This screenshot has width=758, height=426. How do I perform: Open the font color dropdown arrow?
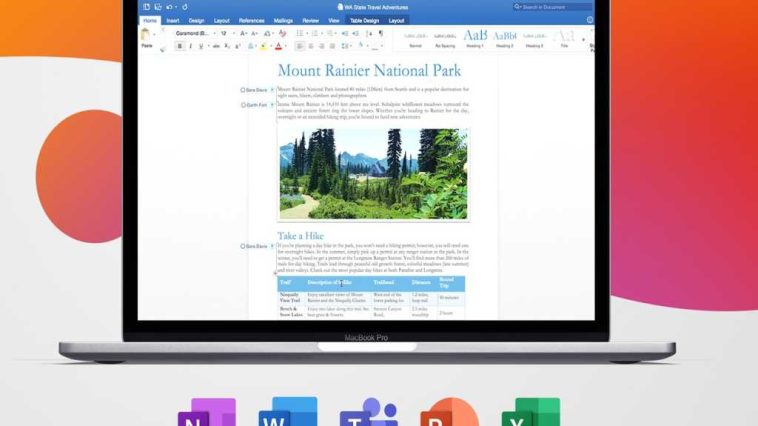(x=286, y=46)
